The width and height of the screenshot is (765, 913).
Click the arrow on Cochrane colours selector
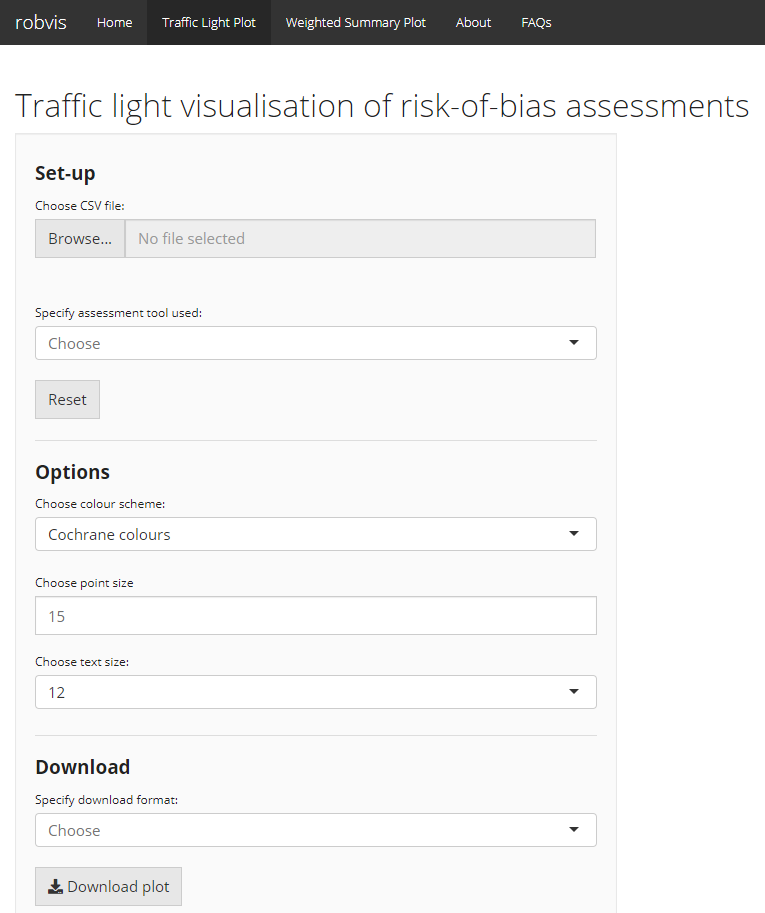pos(574,534)
